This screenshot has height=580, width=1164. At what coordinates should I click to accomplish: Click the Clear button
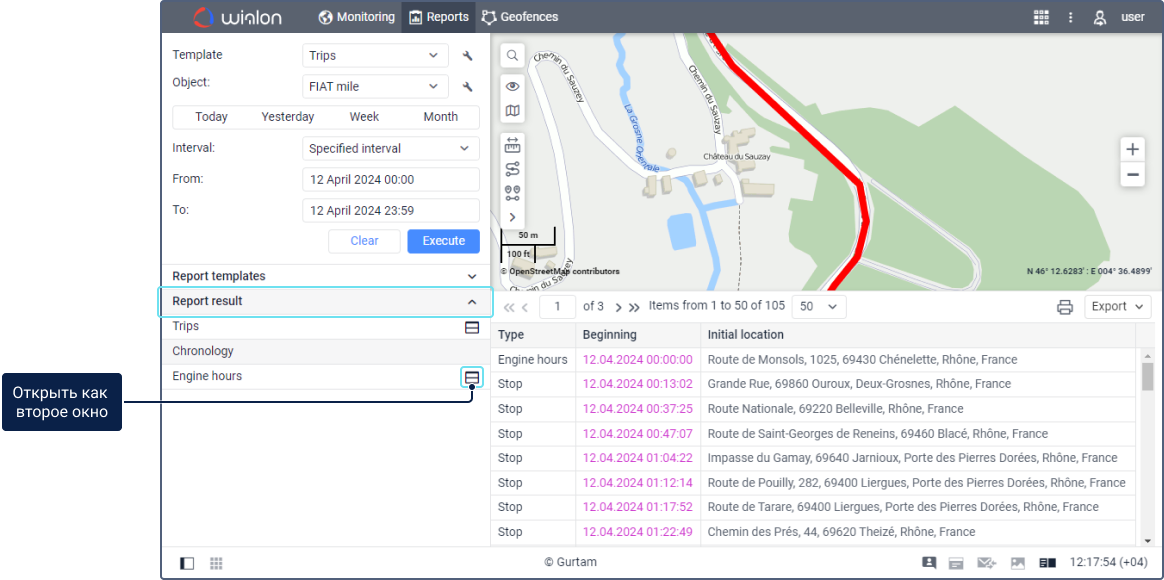(364, 241)
